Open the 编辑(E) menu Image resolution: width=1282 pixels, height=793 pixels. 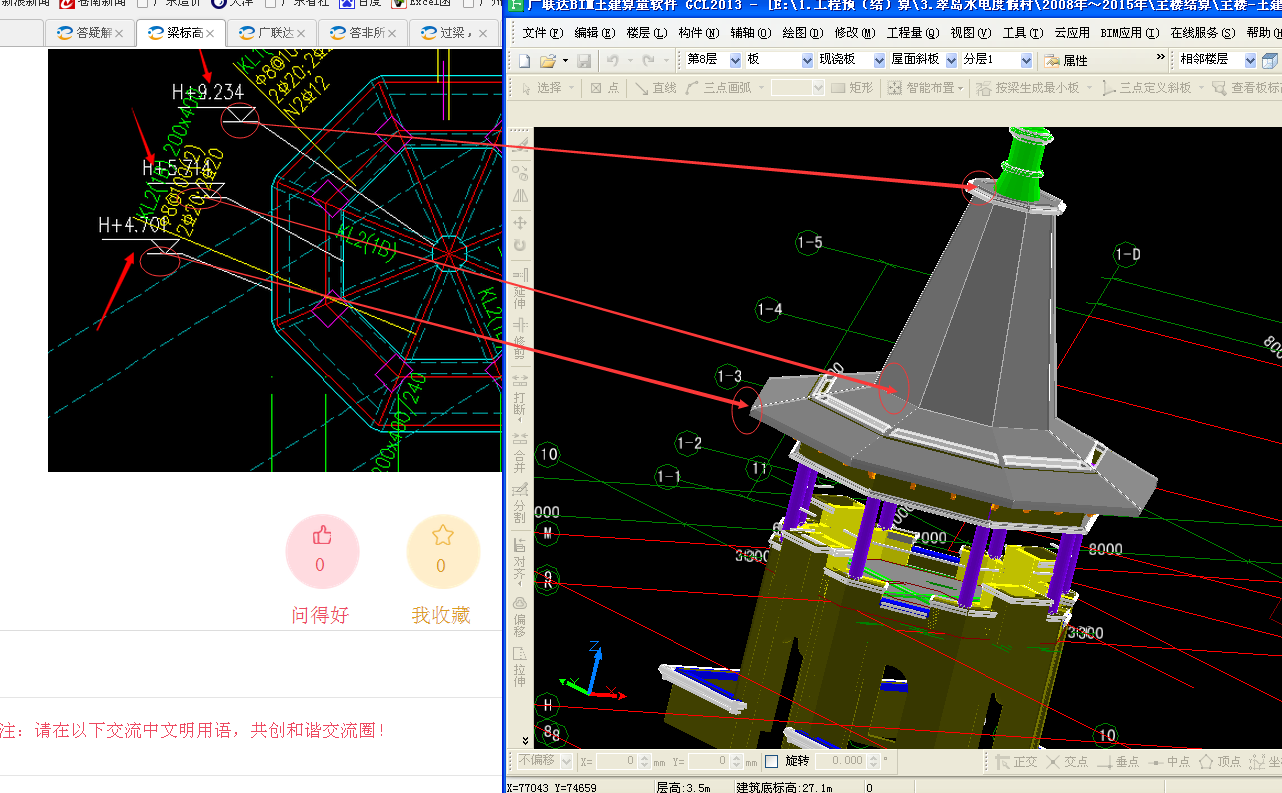coord(594,33)
